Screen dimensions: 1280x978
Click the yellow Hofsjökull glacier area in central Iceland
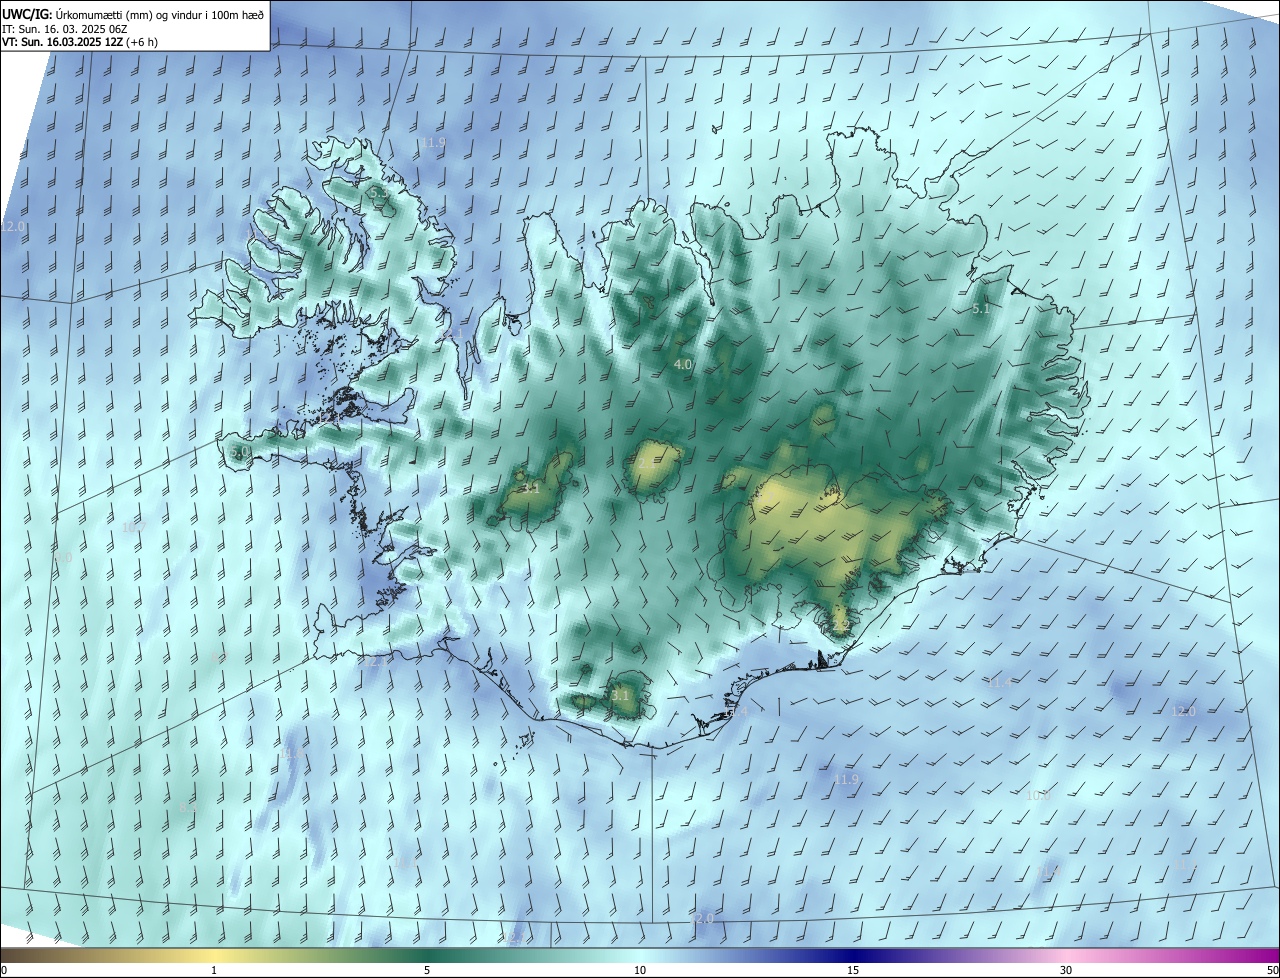pyautogui.click(x=653, y=466)
